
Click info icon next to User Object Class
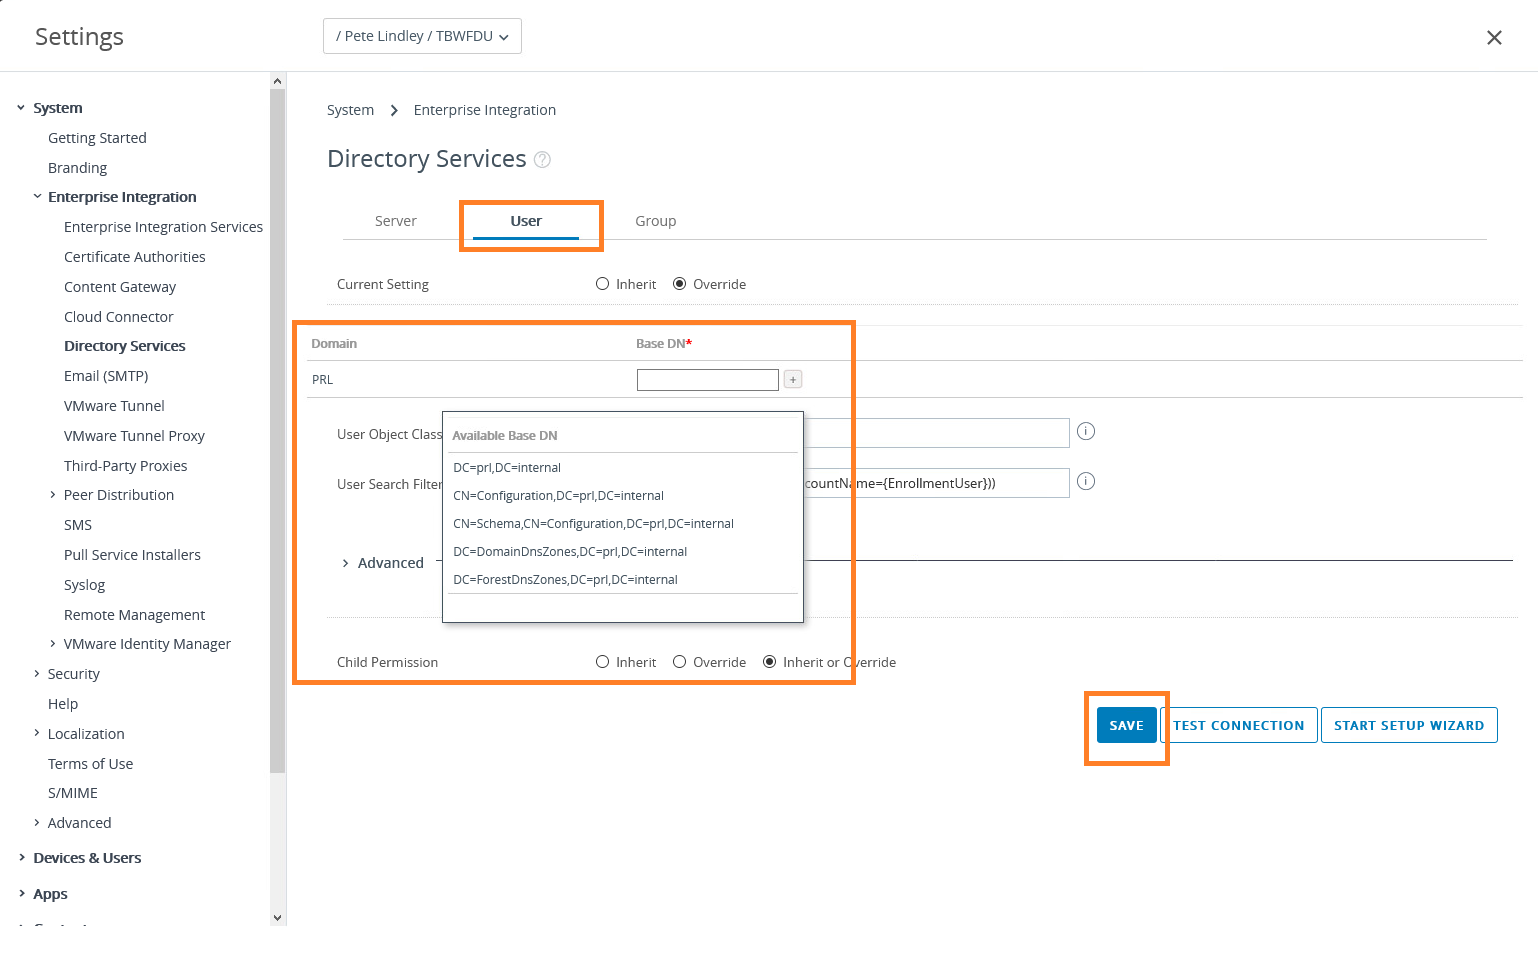click(x=1086, y=432)
